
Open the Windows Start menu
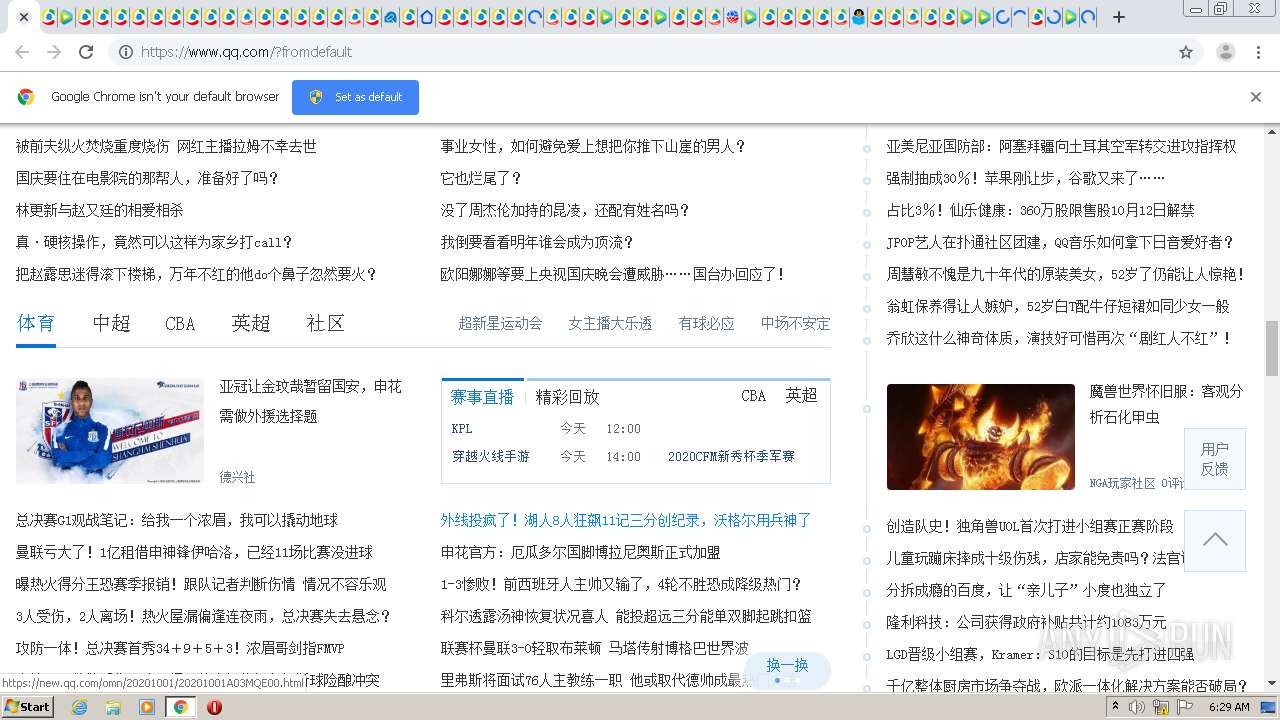click(x=28, y=706)
